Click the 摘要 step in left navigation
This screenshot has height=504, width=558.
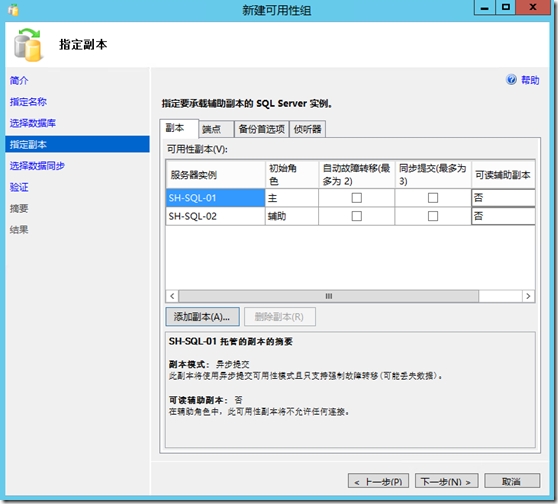coord(19,209)
